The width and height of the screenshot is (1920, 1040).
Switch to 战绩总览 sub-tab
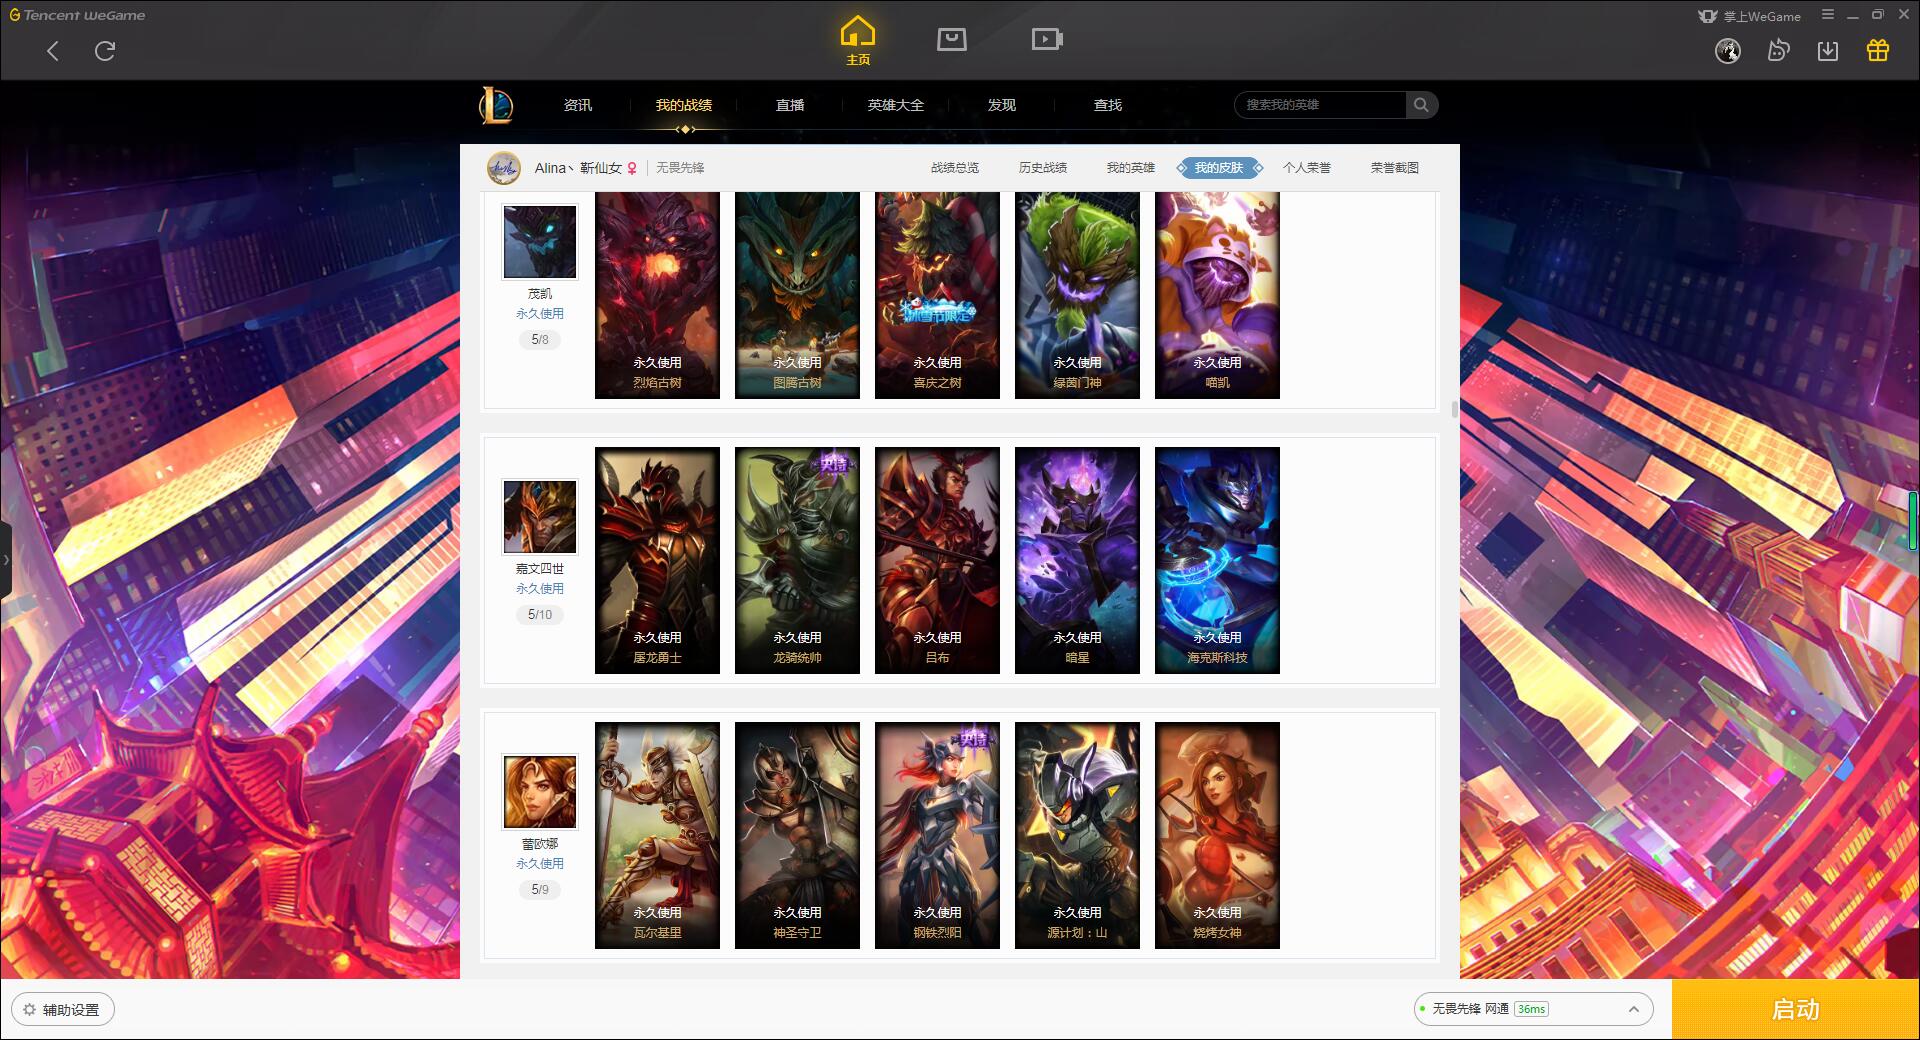(955, 168)
